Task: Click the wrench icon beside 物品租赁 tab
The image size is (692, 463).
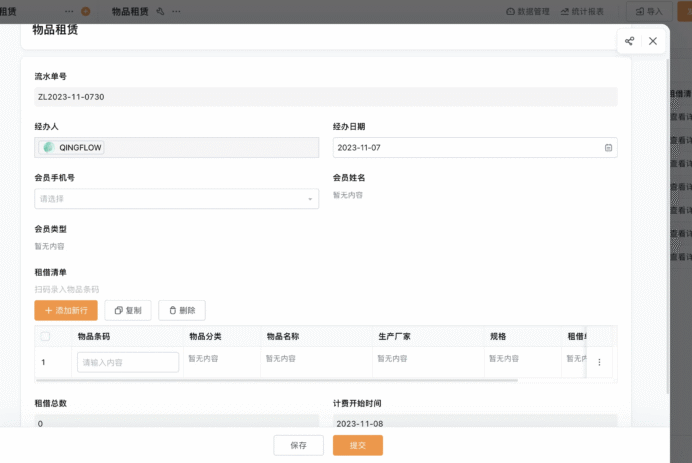Action: tap(161, 11)
